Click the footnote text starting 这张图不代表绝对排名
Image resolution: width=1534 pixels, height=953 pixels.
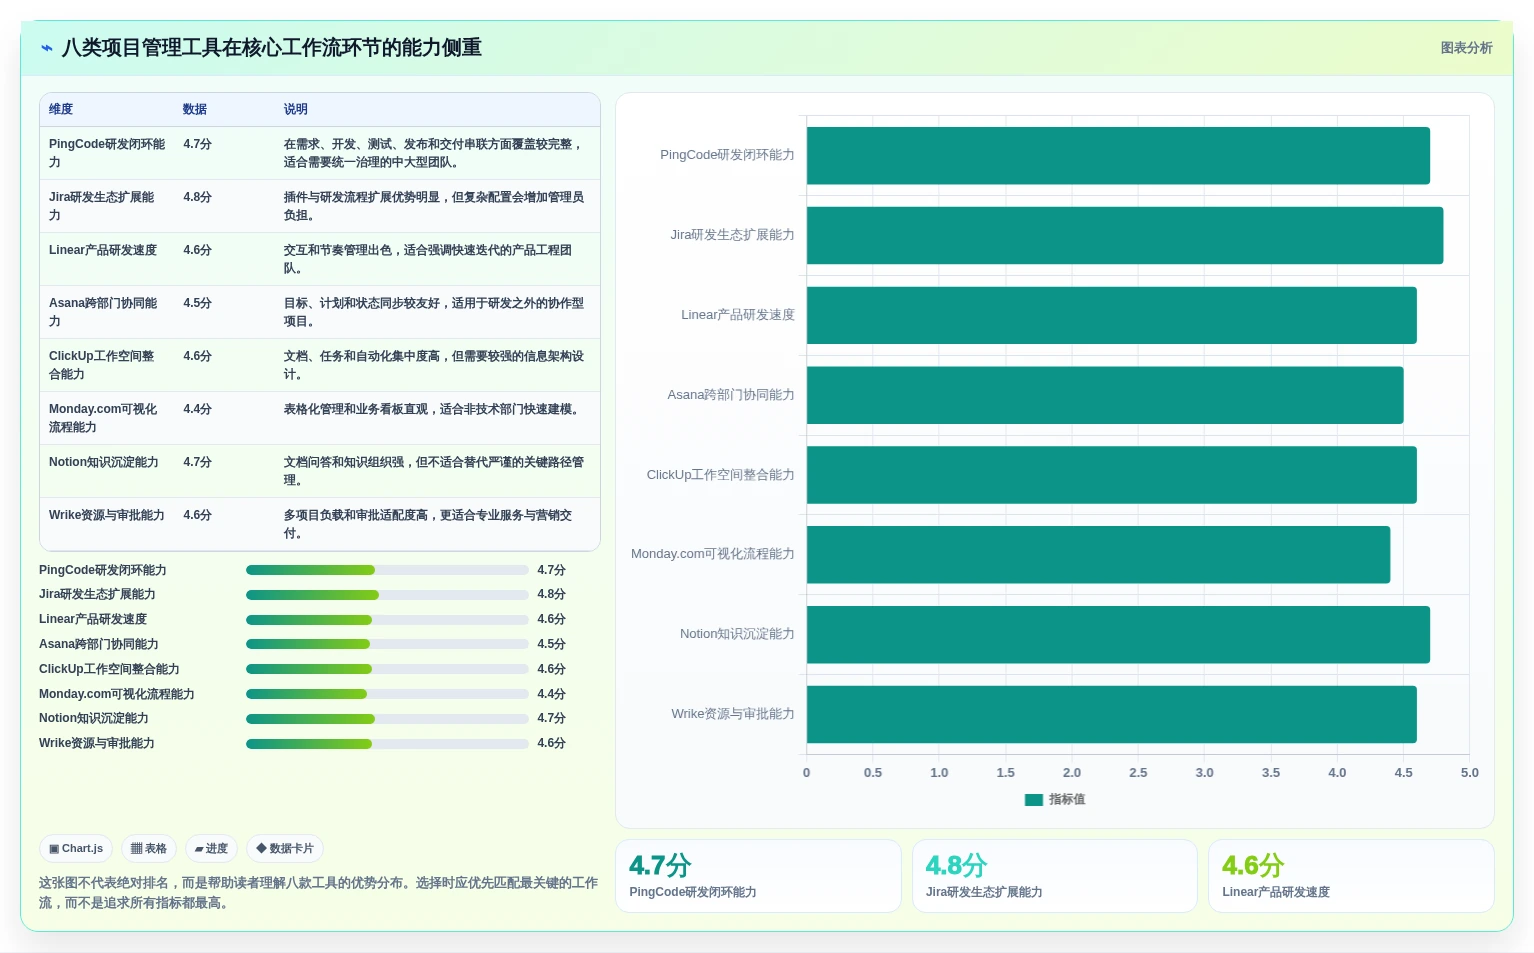point(318,893)
